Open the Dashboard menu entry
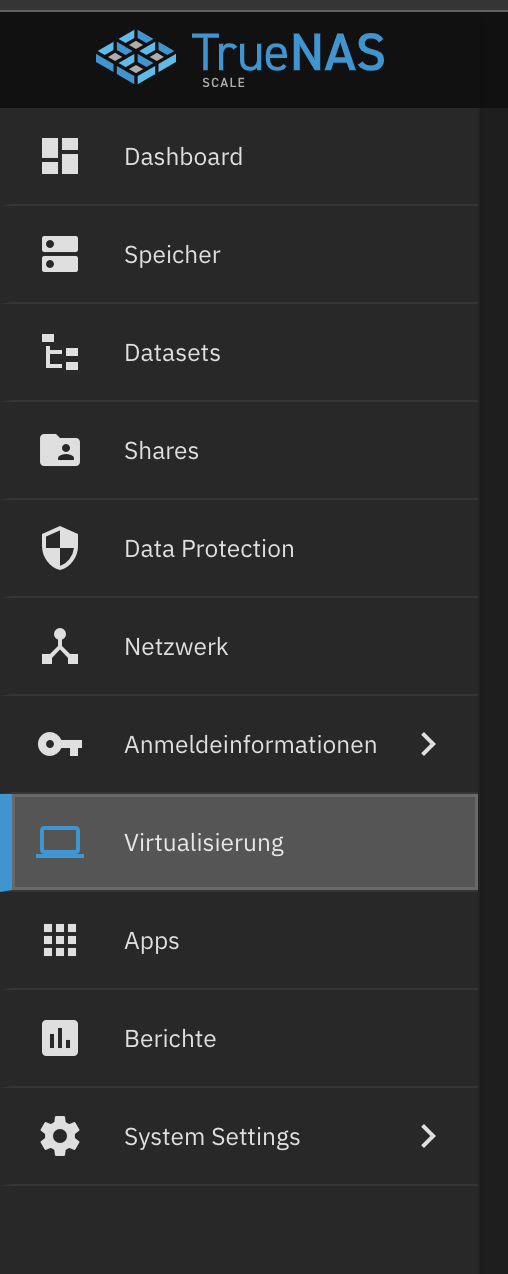Screen dimensions: 508x1274 pos(240,157)
